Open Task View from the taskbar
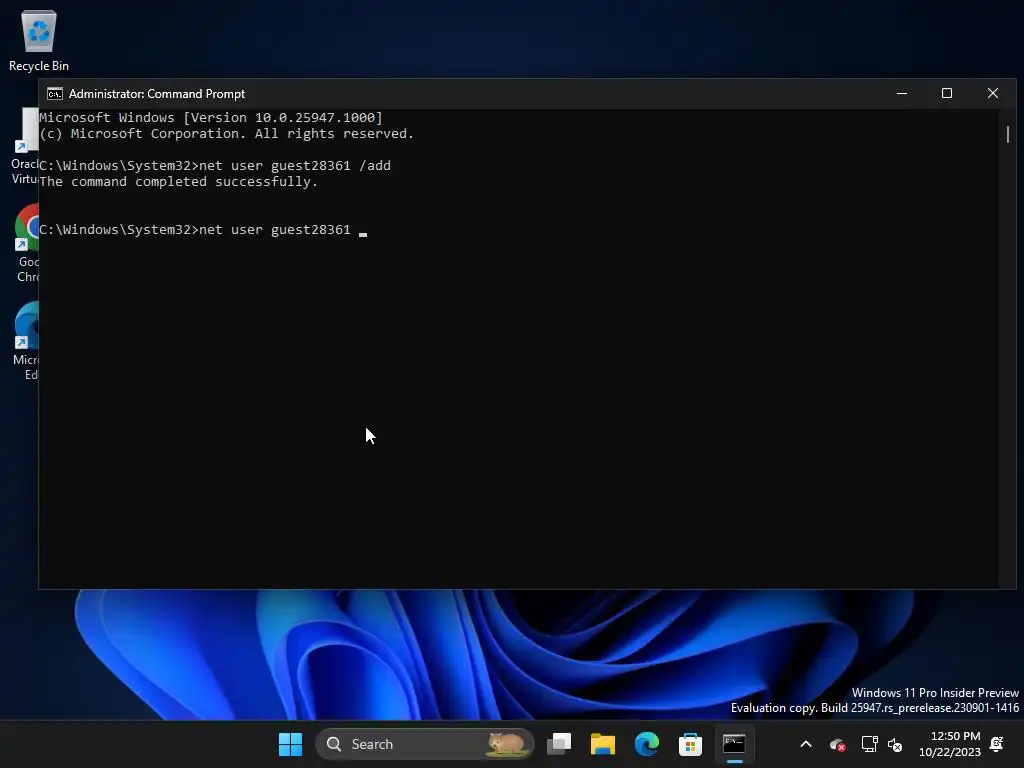The width and height of the screenshot is (1024, 768). [559, 744]
